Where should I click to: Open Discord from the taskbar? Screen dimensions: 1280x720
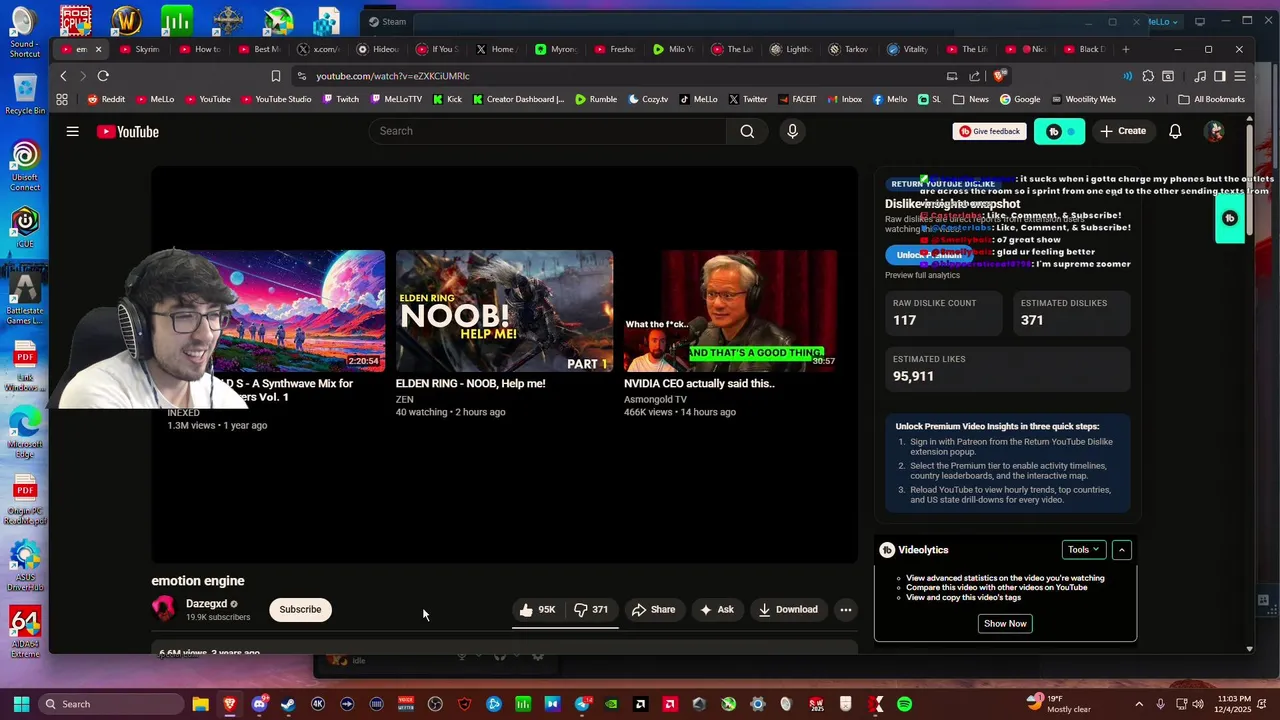pyautogui.click(x=259, y=704)
